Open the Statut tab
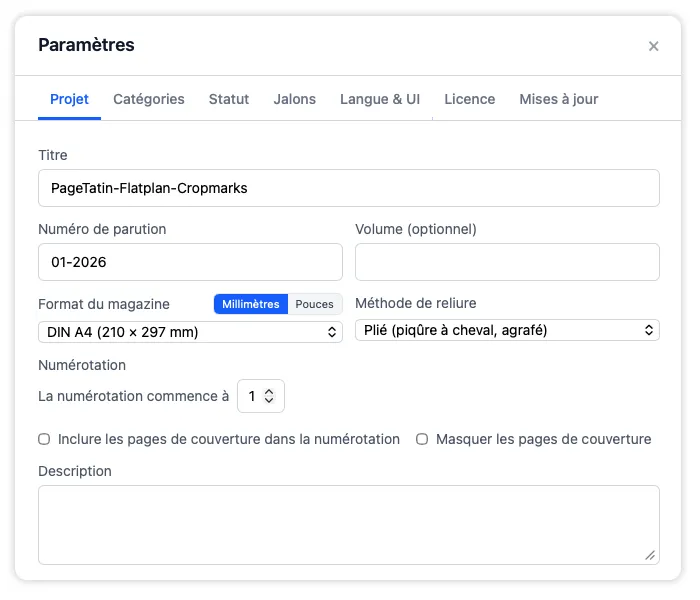700x600 pixels. pos(229,99)
